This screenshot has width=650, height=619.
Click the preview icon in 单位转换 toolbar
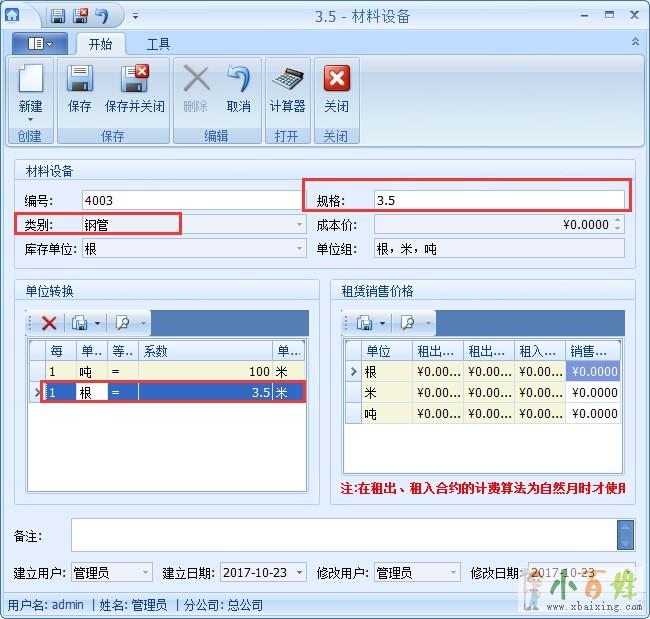coord(122,323)
